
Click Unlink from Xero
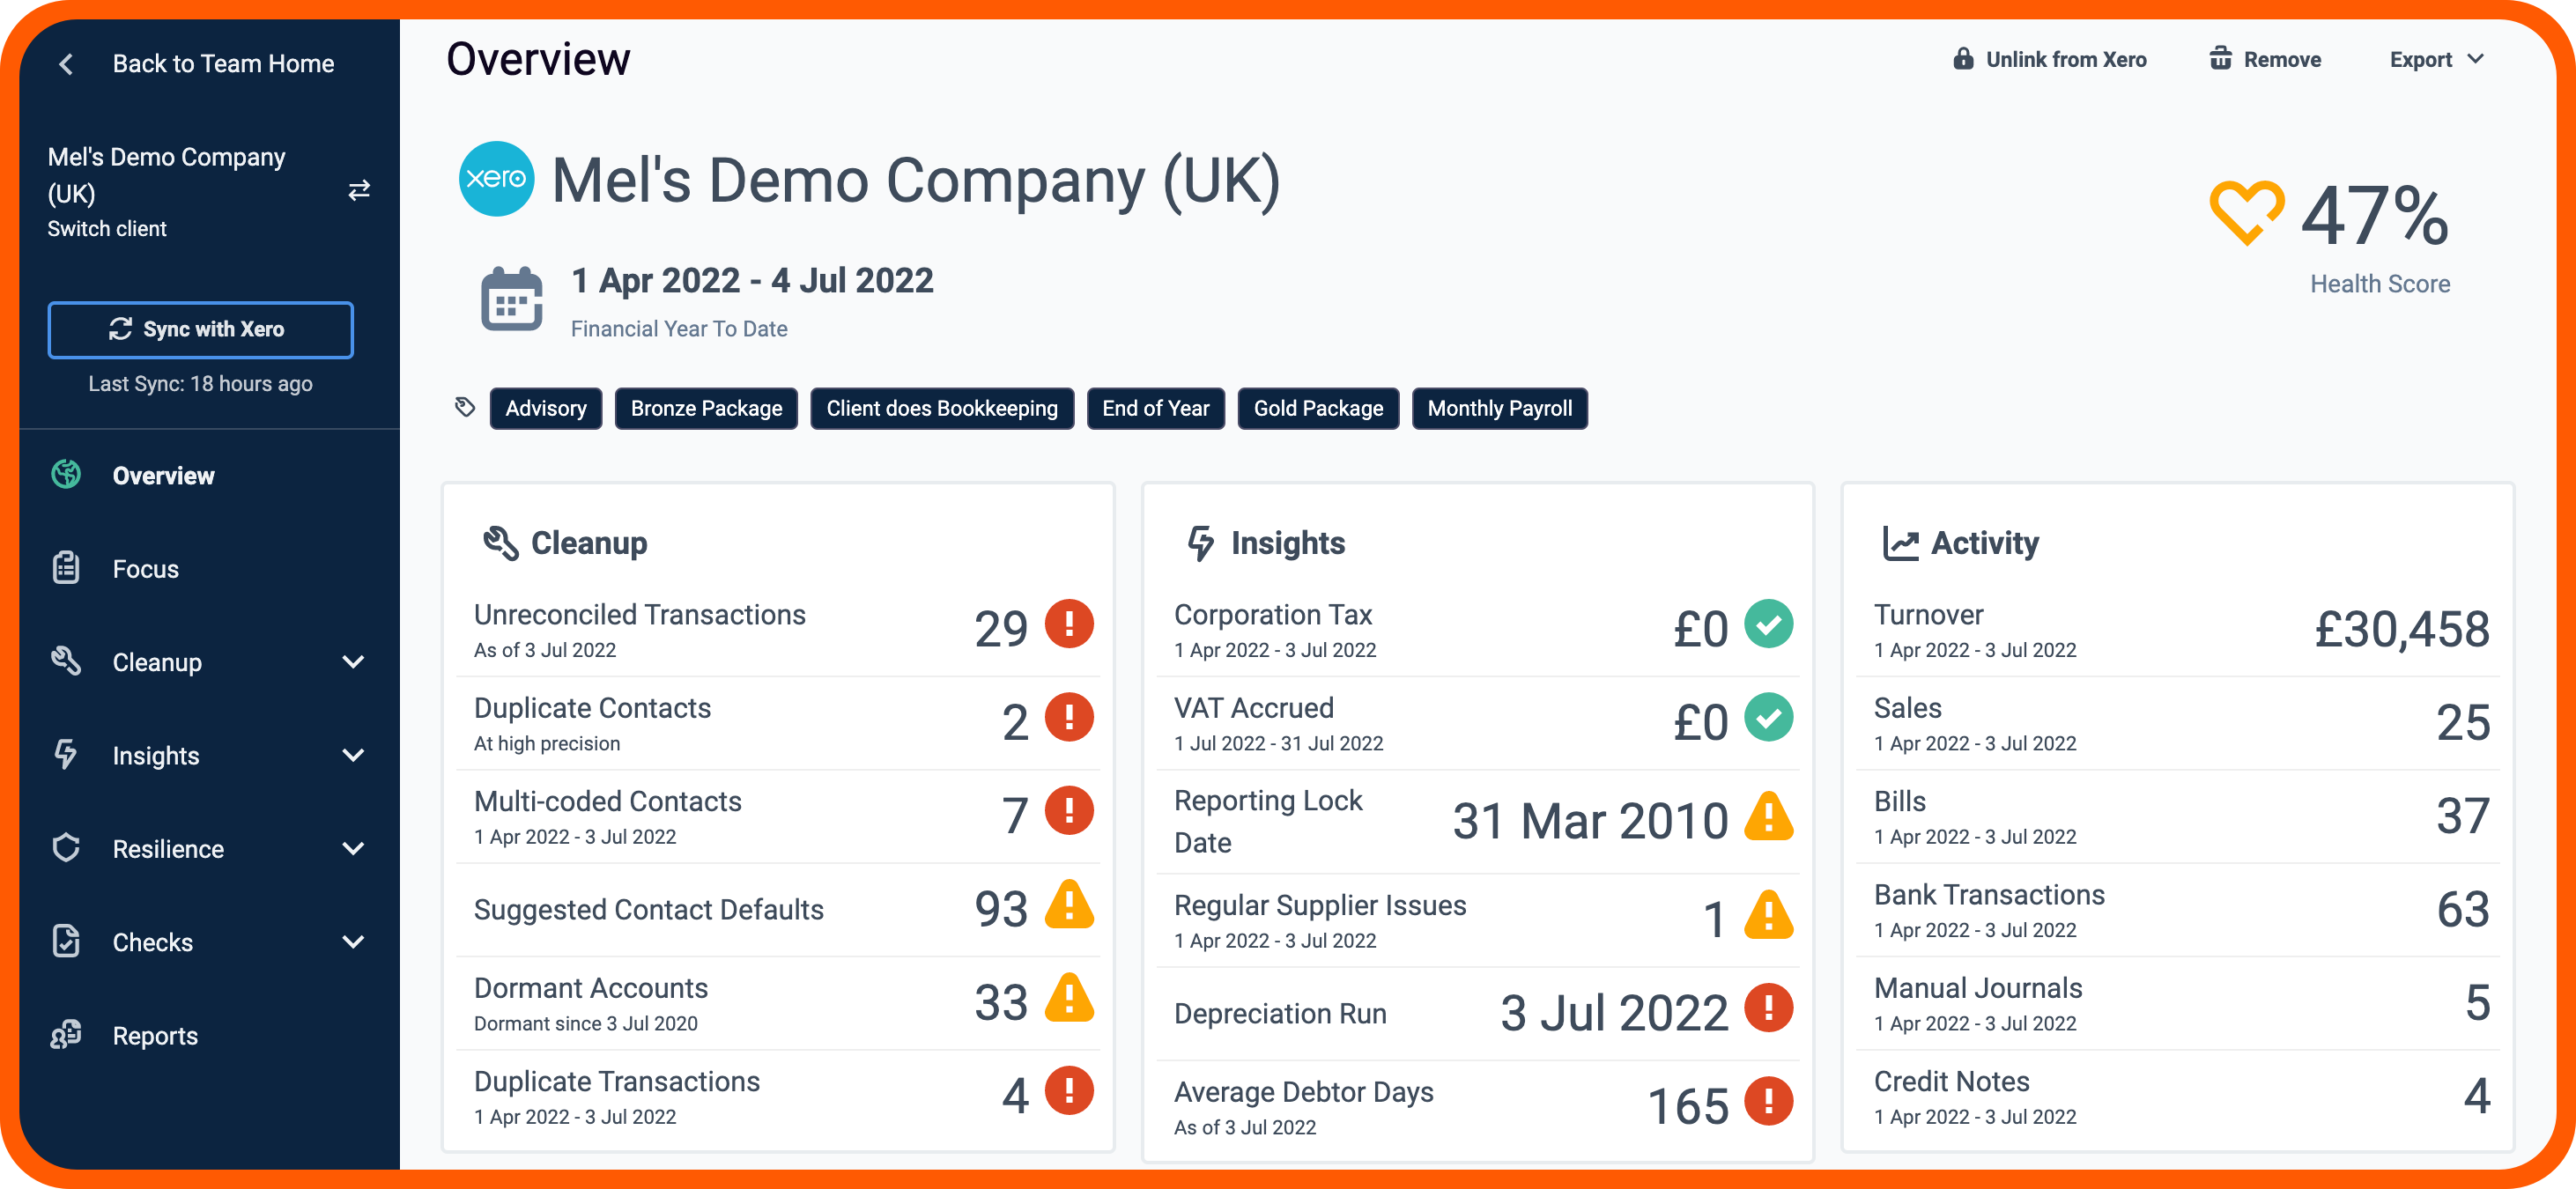[x=2050, y=60]
